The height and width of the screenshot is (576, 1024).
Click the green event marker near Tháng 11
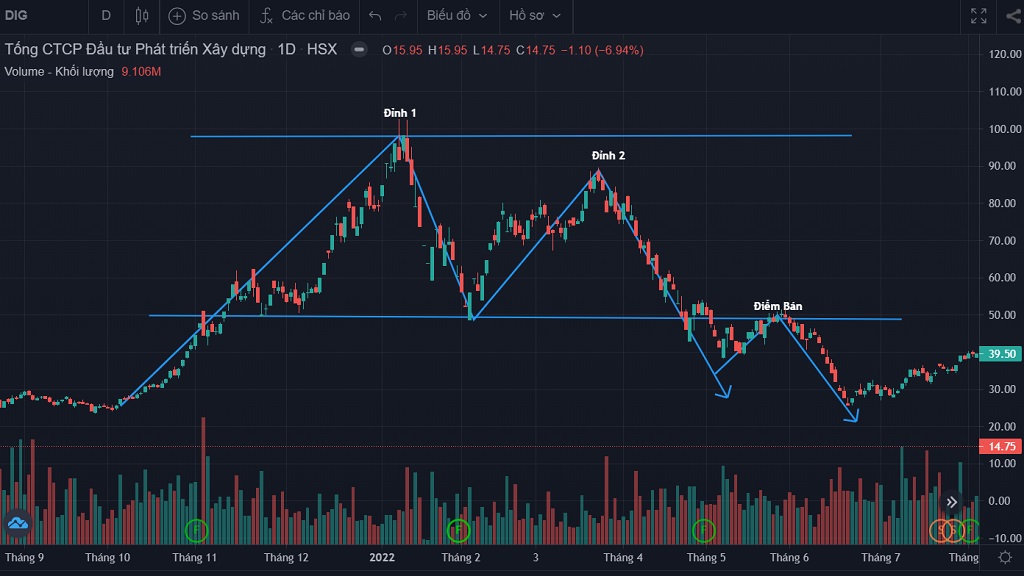click(197, 530)
